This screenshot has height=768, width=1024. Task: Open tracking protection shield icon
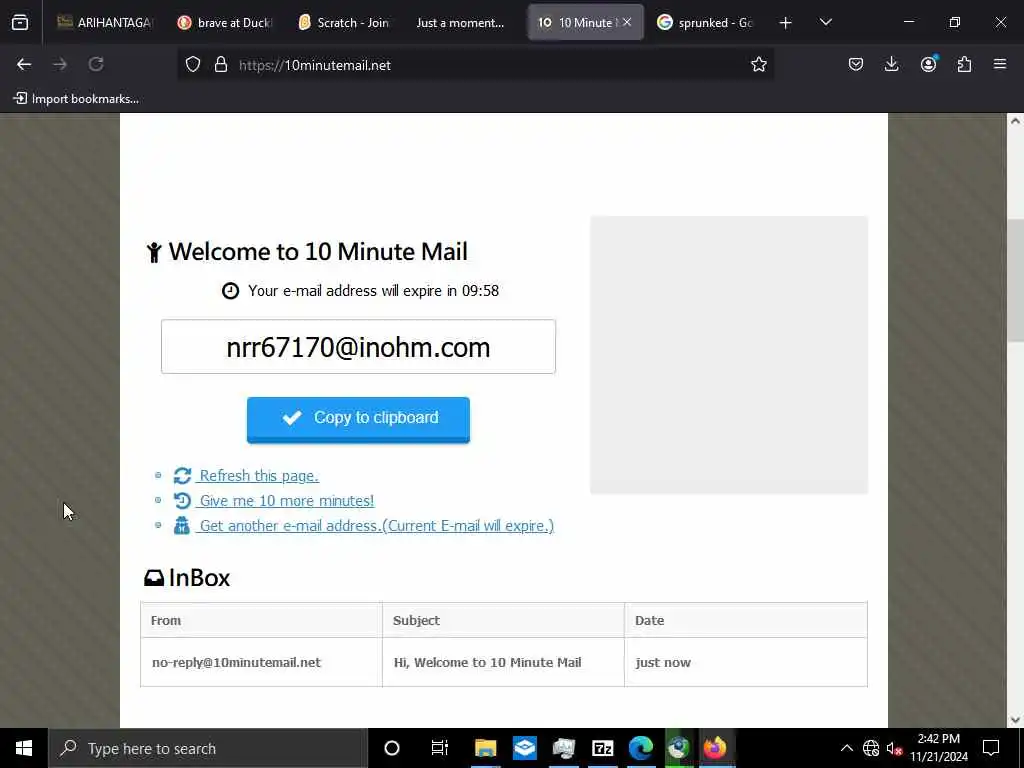[193, 64]
